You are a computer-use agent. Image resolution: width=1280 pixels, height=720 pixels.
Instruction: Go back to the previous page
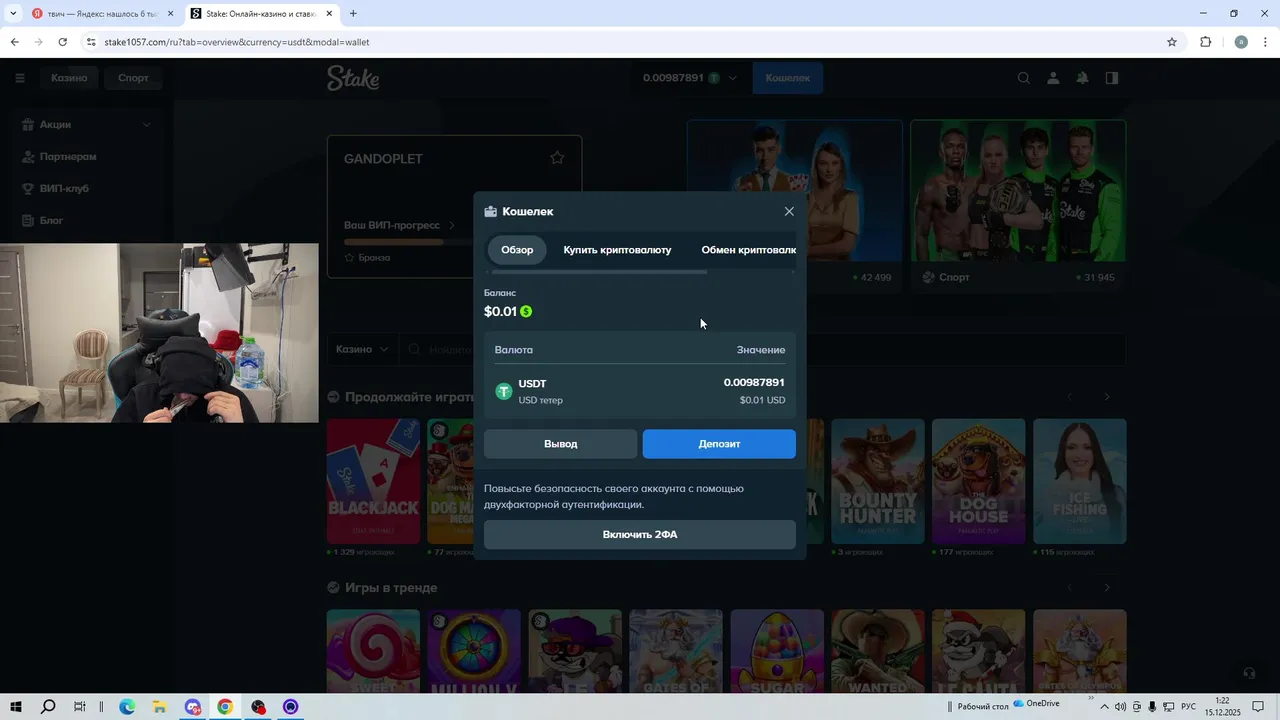point(14,42)
